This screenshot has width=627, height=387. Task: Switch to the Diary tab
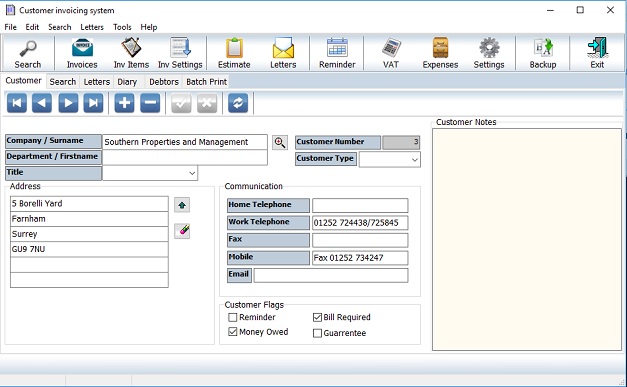127,82
